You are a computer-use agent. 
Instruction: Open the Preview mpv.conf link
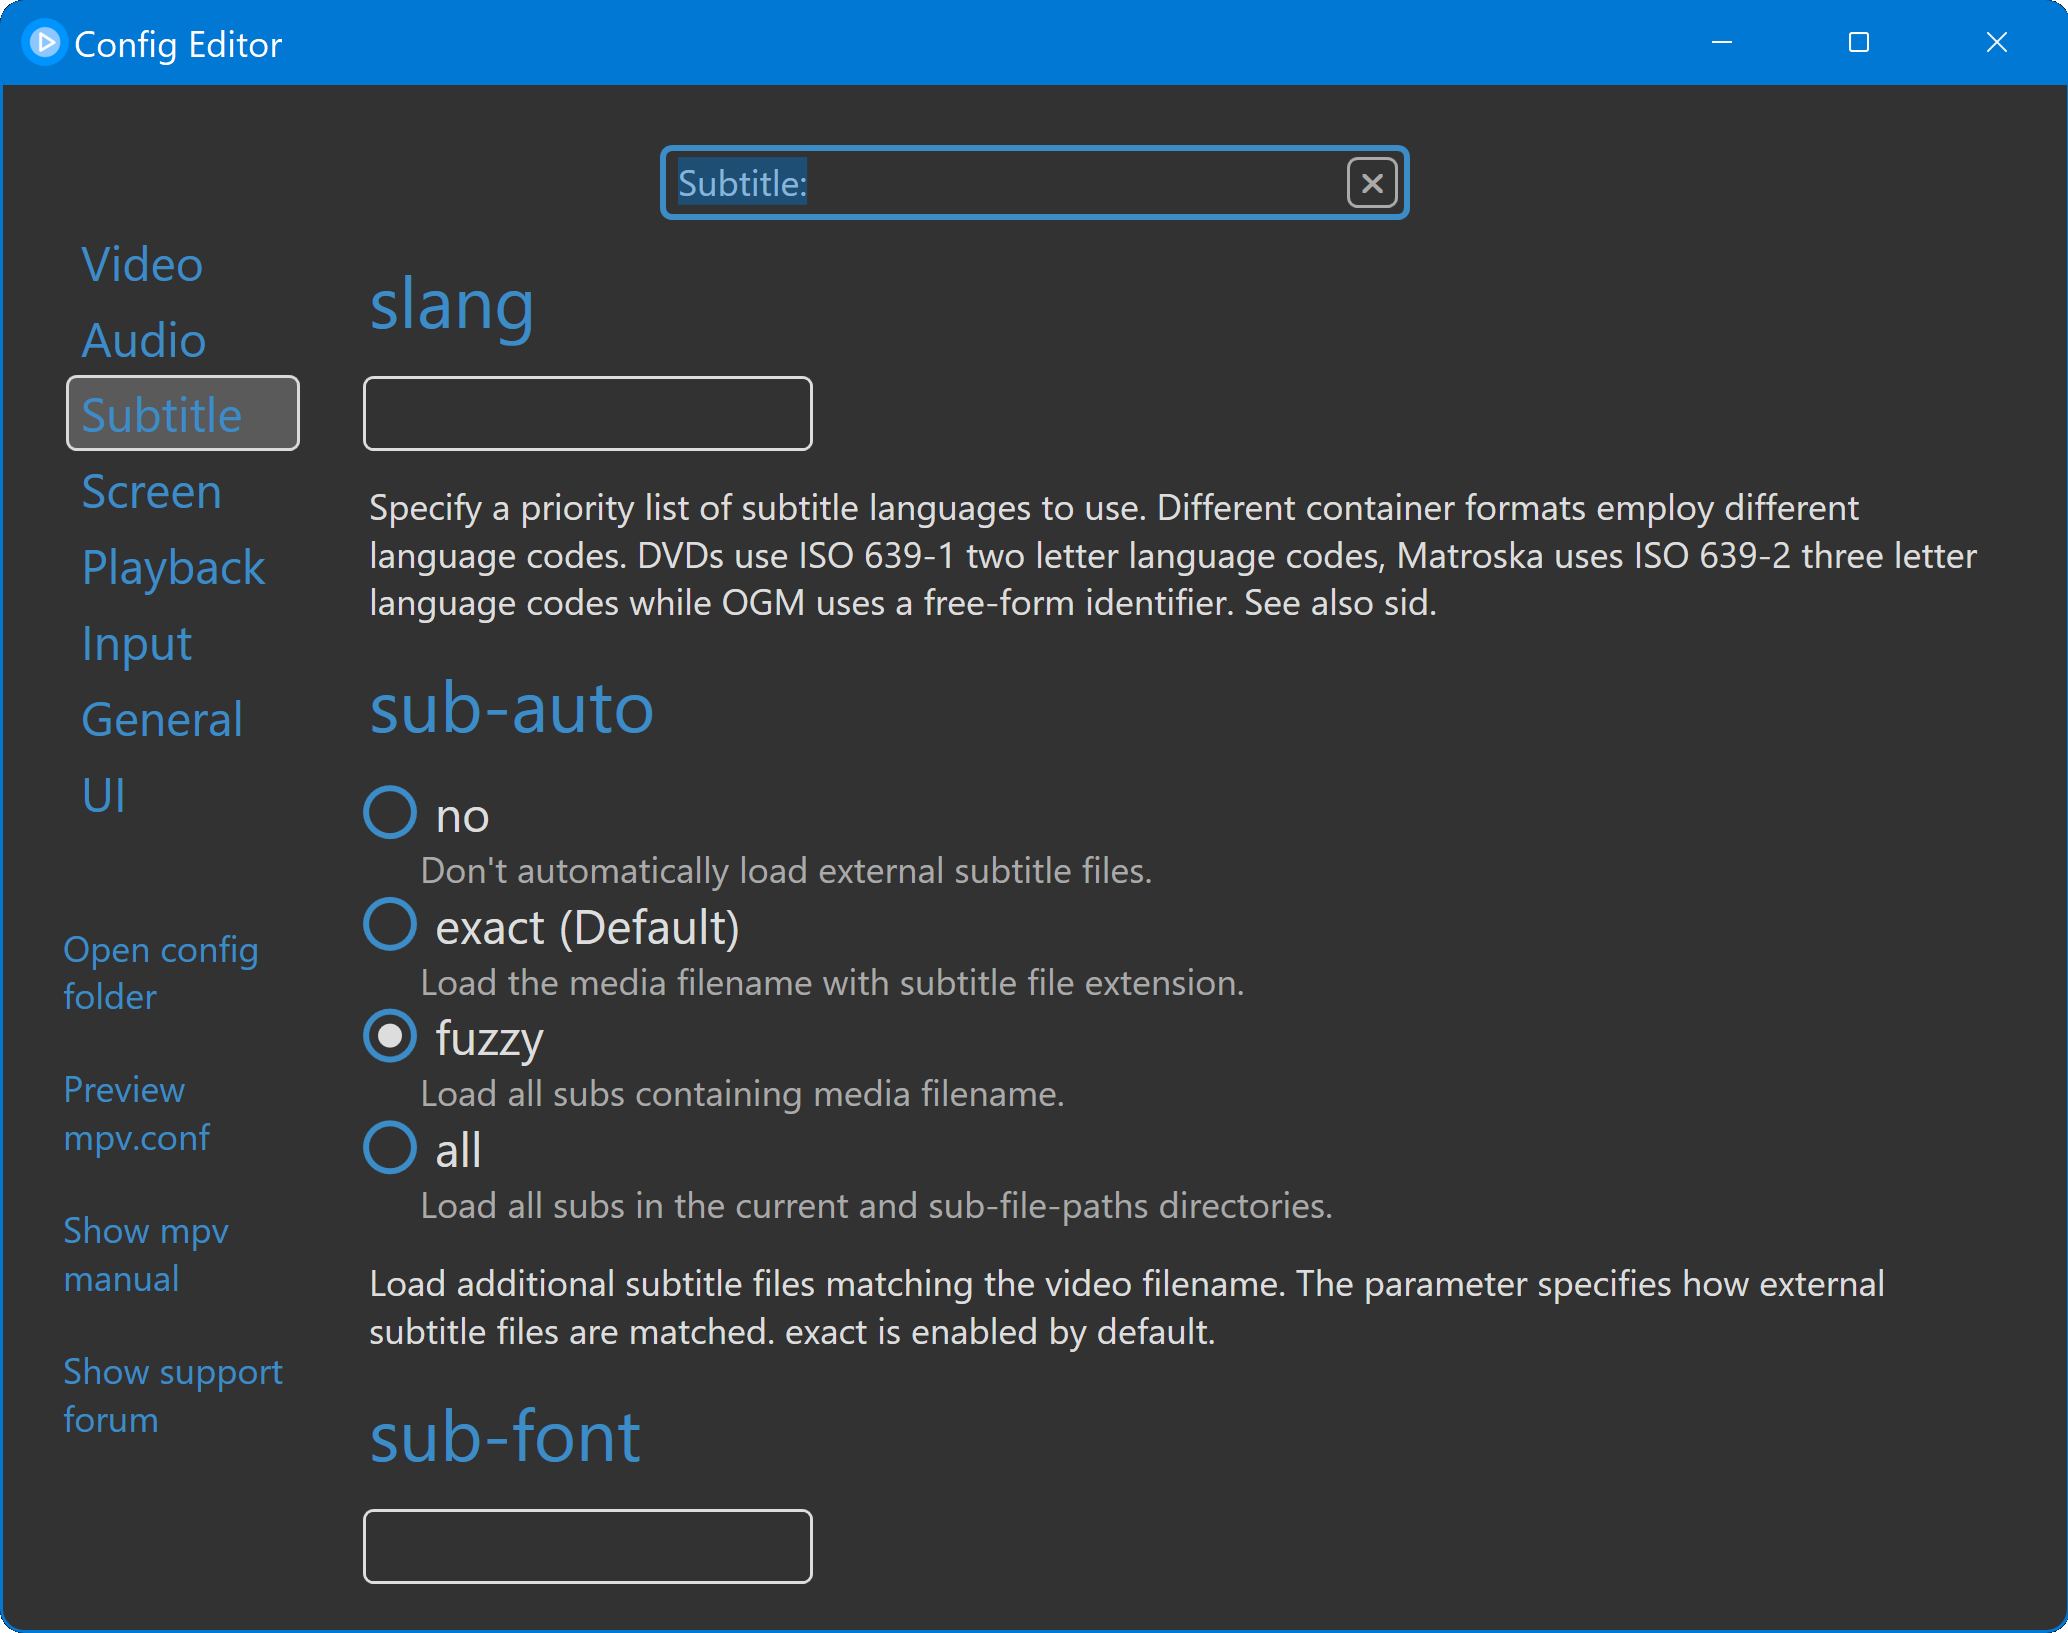[x=137, y=1113]
